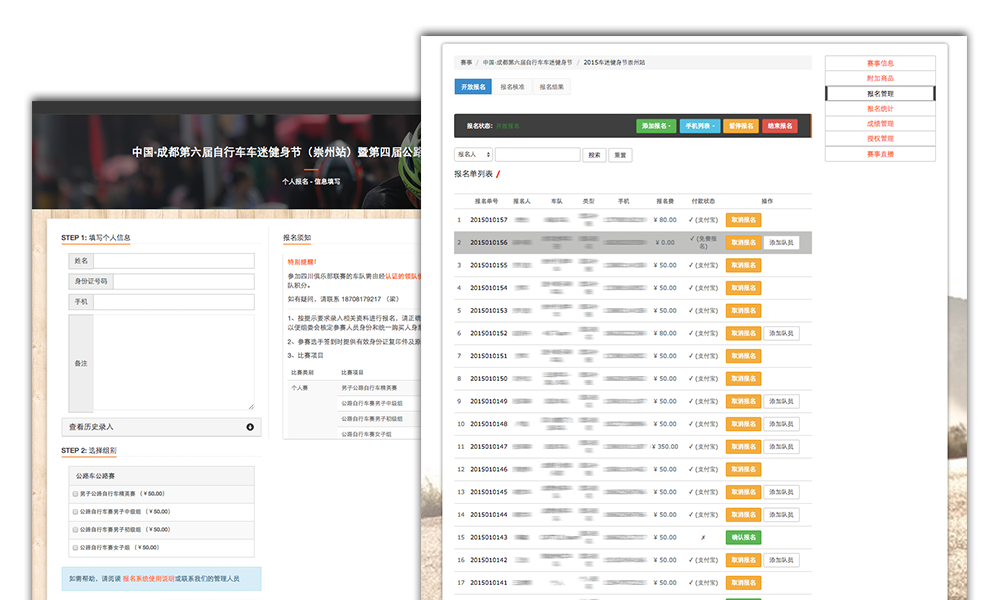Viewport: 1000px width, 600px height.
Task: Click the down-arrow icon beside 查看历史录入
Action: coord(249,427)
